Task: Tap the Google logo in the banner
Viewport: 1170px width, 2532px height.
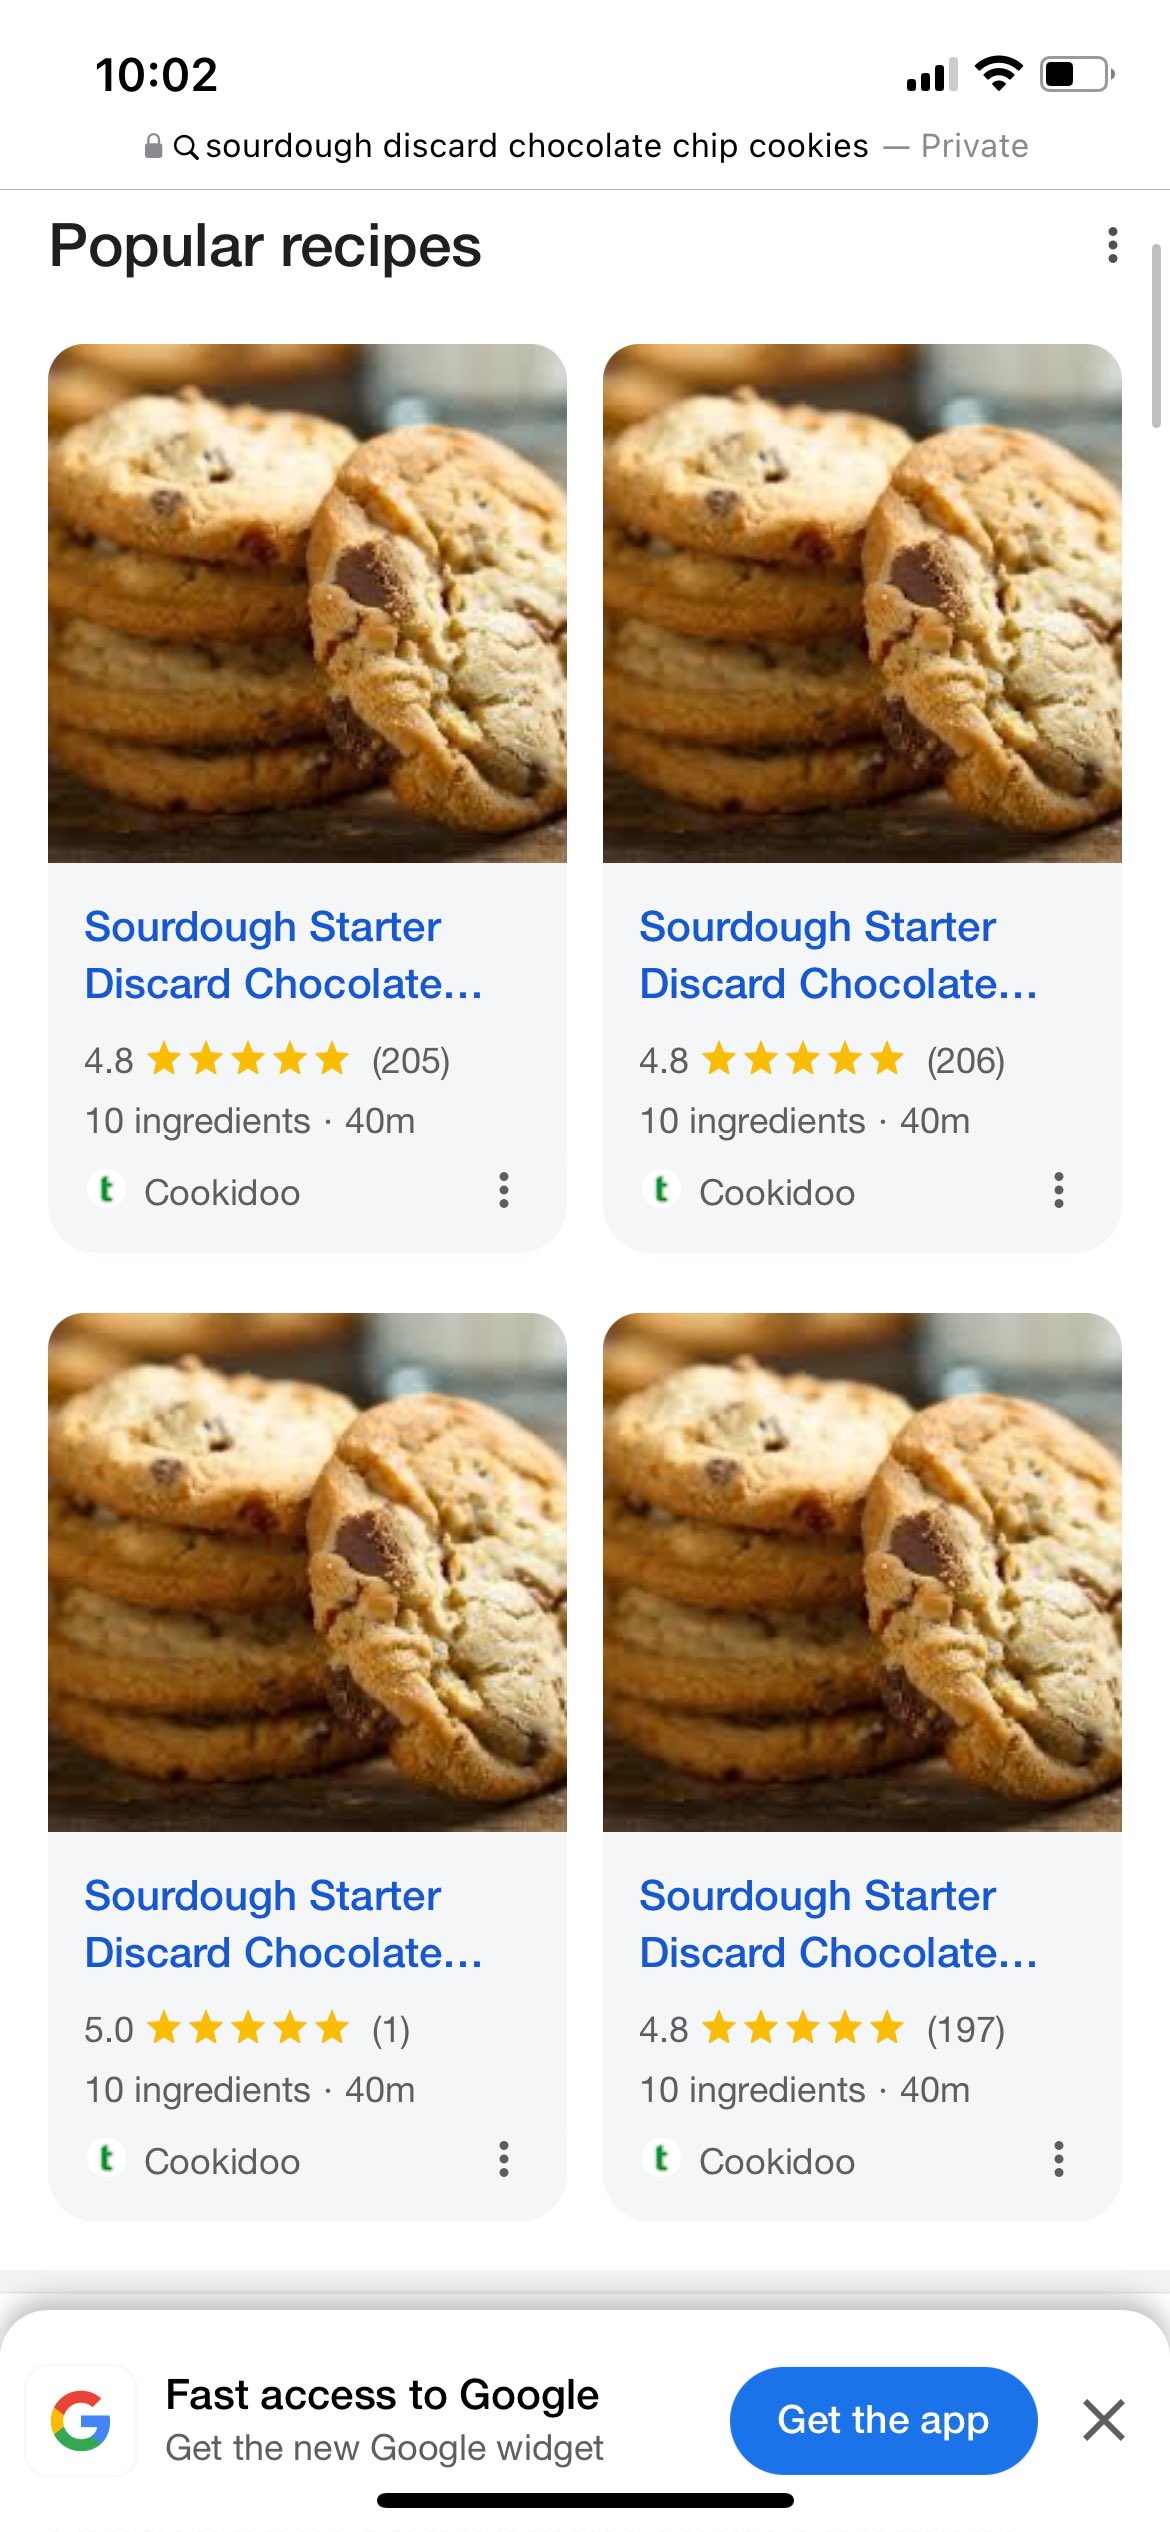Action: (x=81, y=2420)
